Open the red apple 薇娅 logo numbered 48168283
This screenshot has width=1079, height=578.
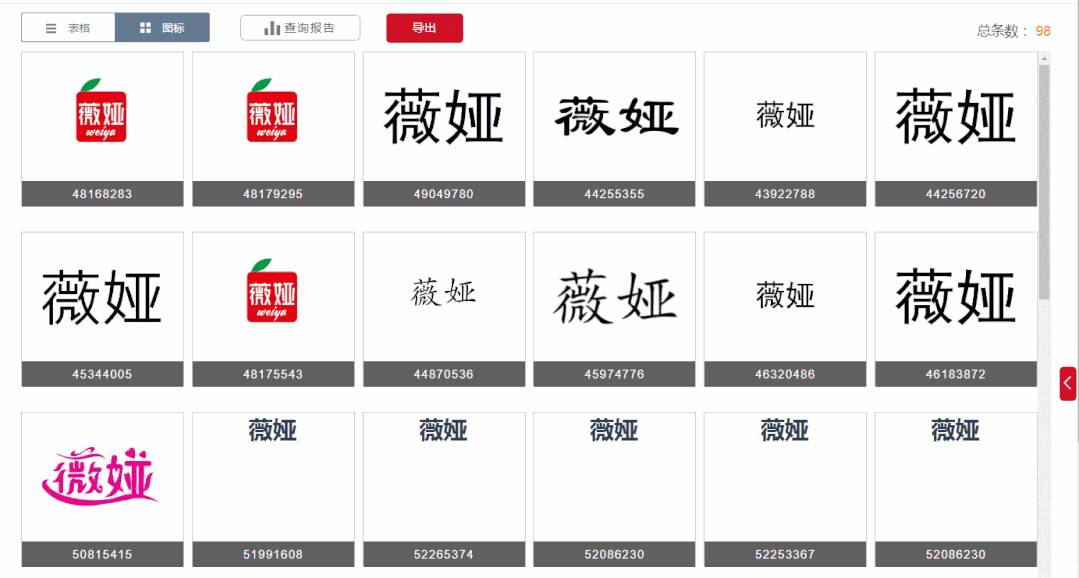(x=101, y=115)
